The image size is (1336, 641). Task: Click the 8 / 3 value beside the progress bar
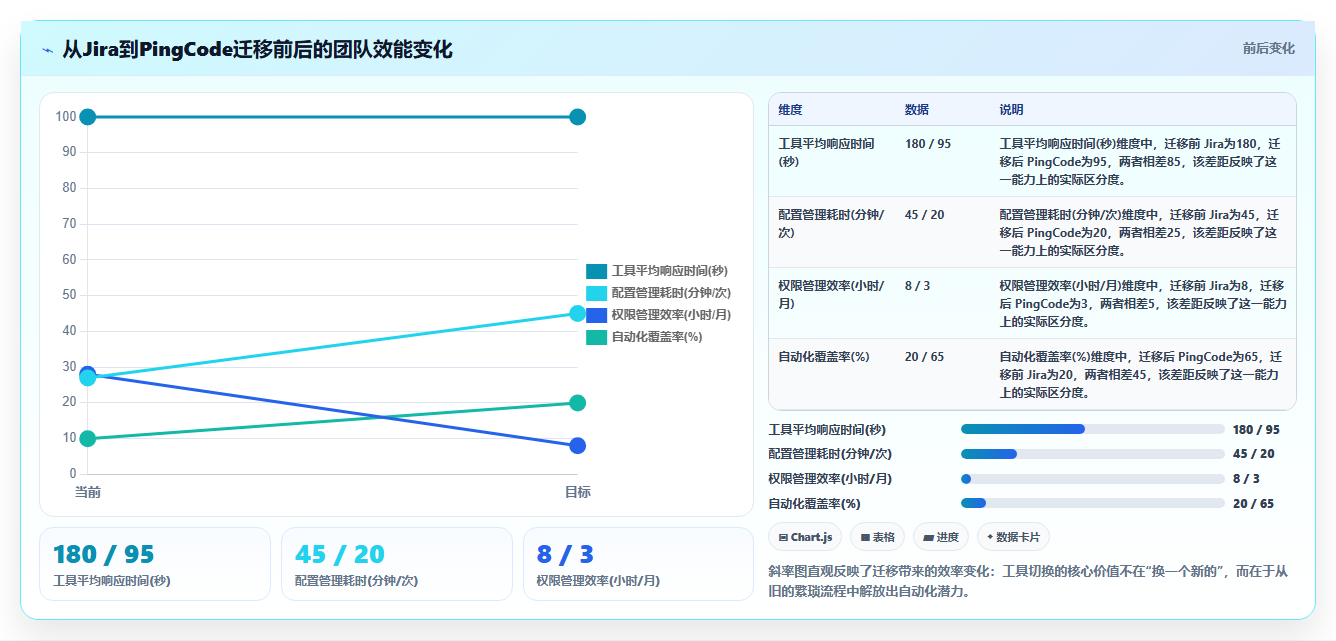(1246, 479)
